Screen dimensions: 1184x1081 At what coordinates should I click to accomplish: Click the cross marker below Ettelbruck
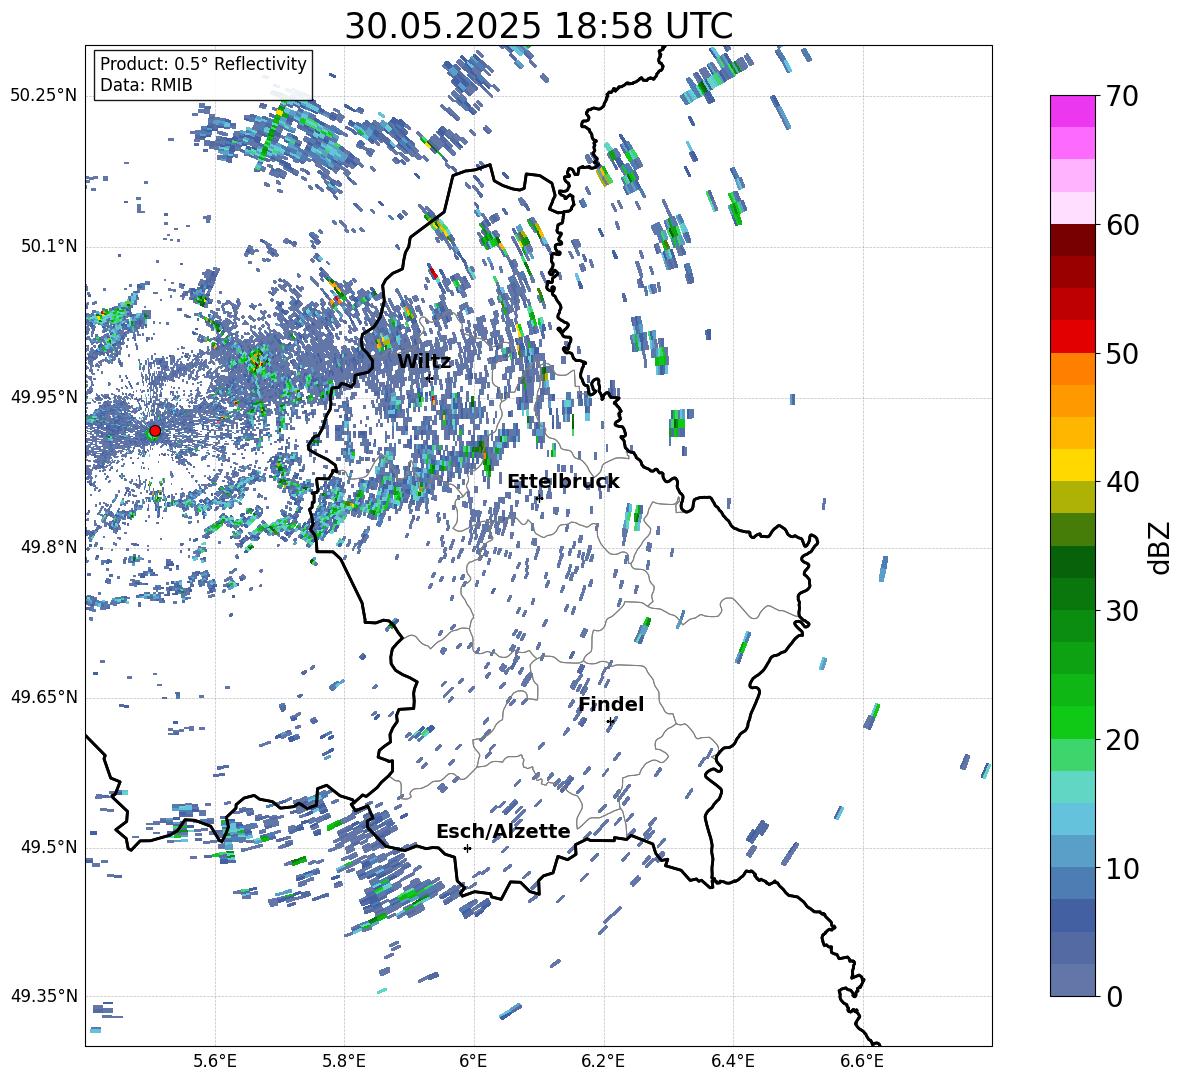[x=539, y=498]
